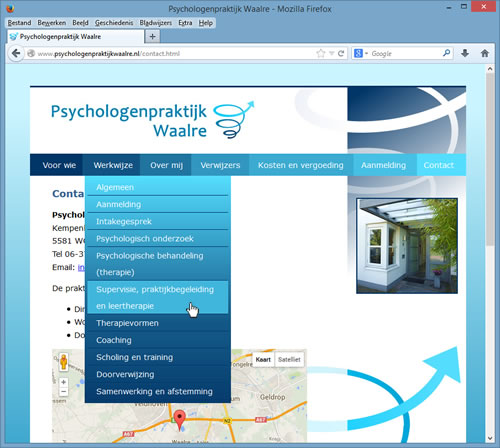Image resolution: width=500 pixels, height=448 pixels.
Task: Open the Google search engine selector
Action: point(361,53)
